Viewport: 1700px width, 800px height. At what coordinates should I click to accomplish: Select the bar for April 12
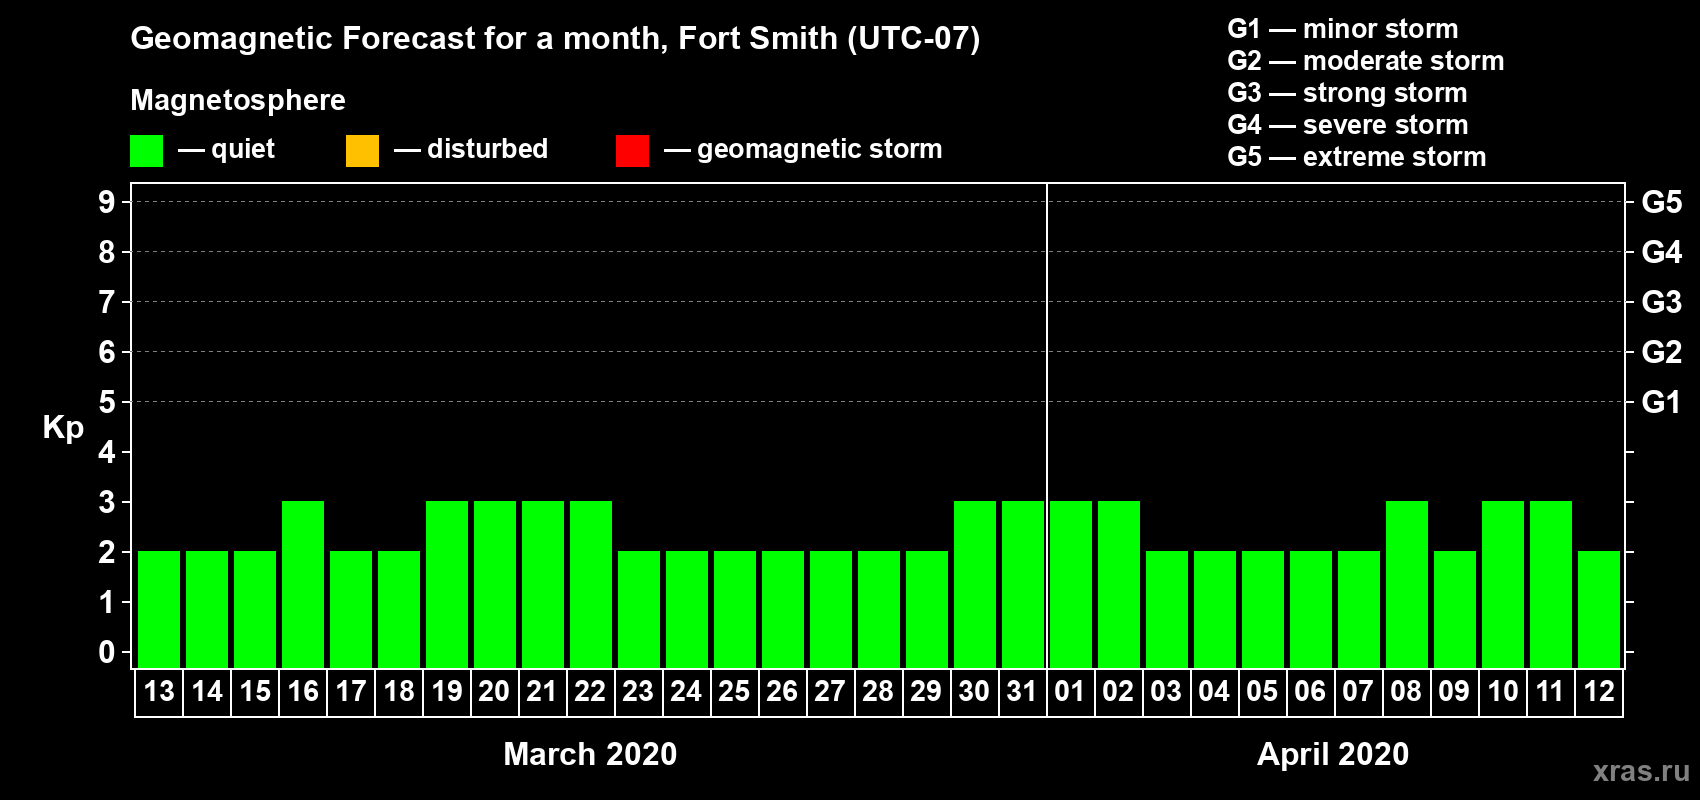(x=1599, y=610)
